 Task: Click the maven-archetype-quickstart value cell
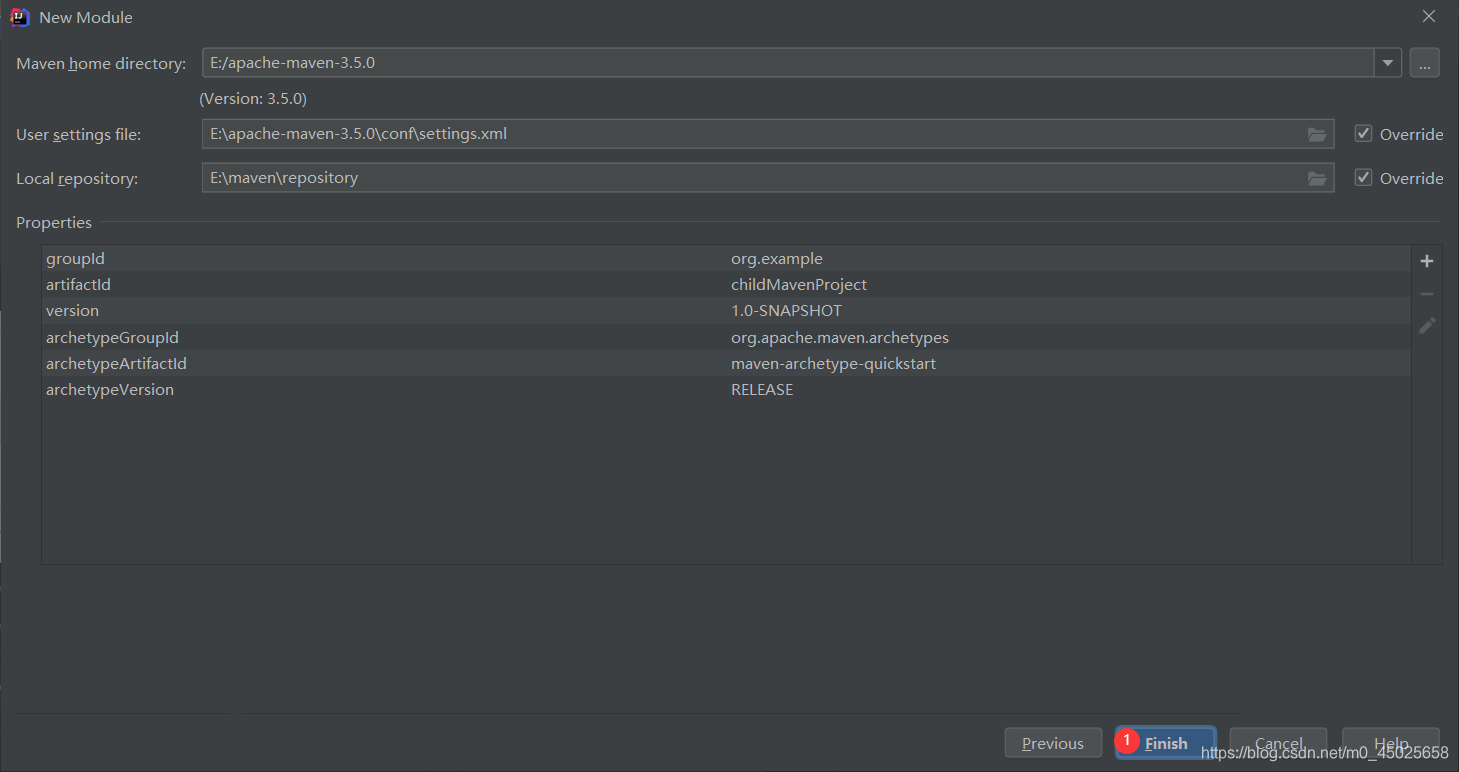pos(833,363)
